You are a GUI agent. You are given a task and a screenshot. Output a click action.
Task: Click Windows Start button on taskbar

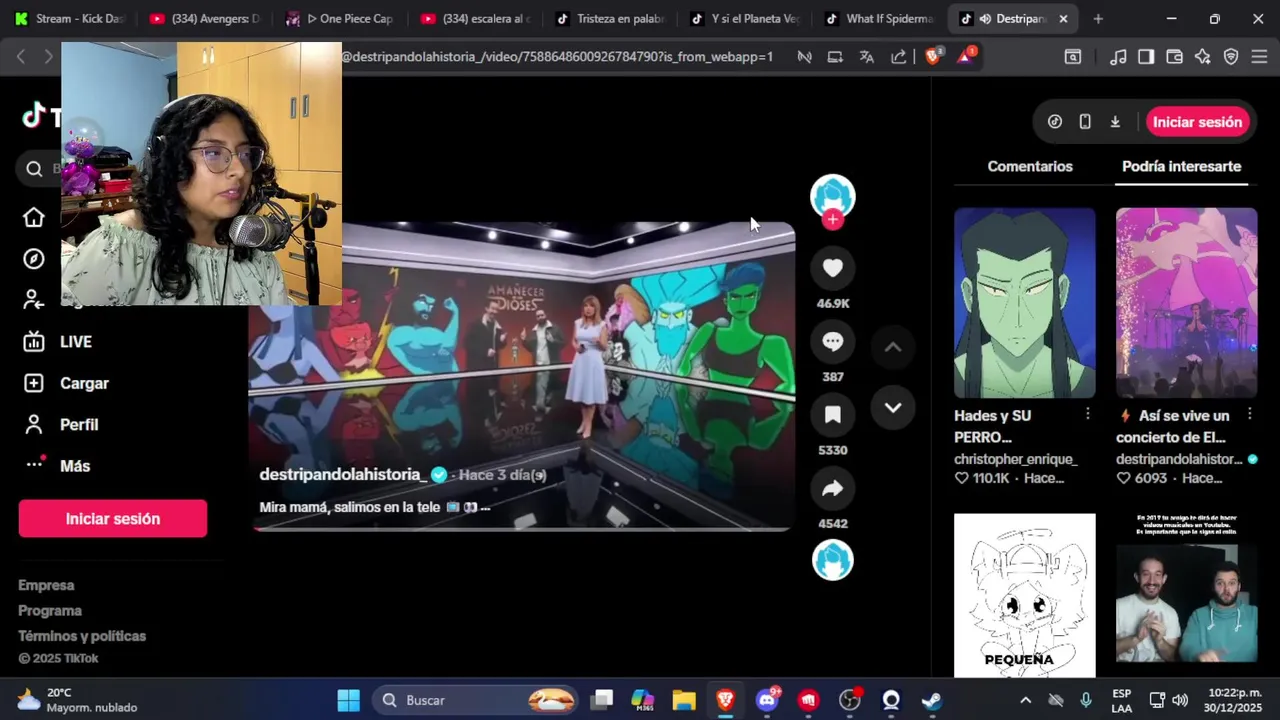coord(348,700)
